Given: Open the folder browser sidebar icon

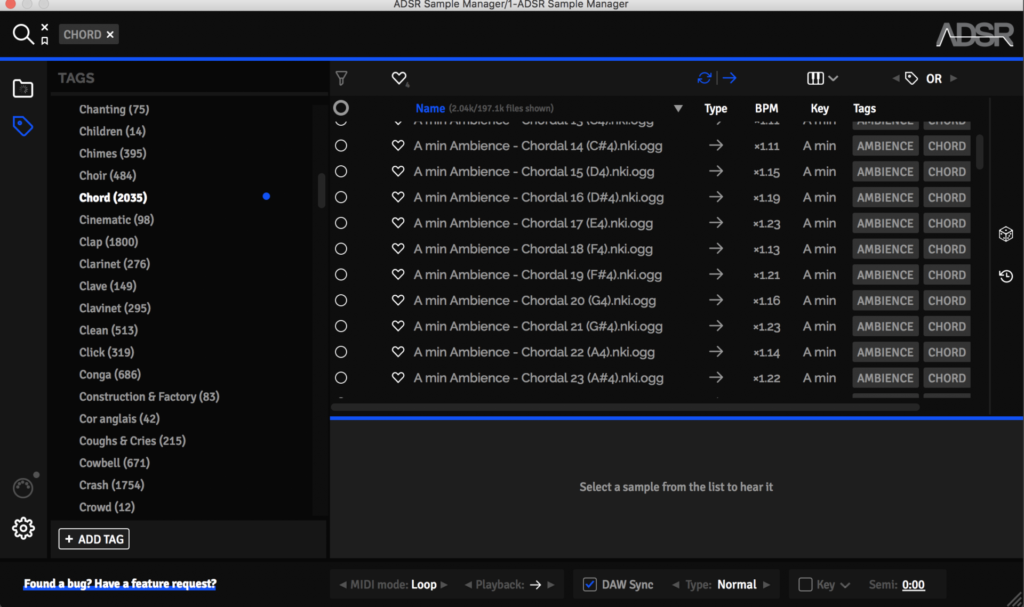Looking at the screenshot, I should [23, 89].
